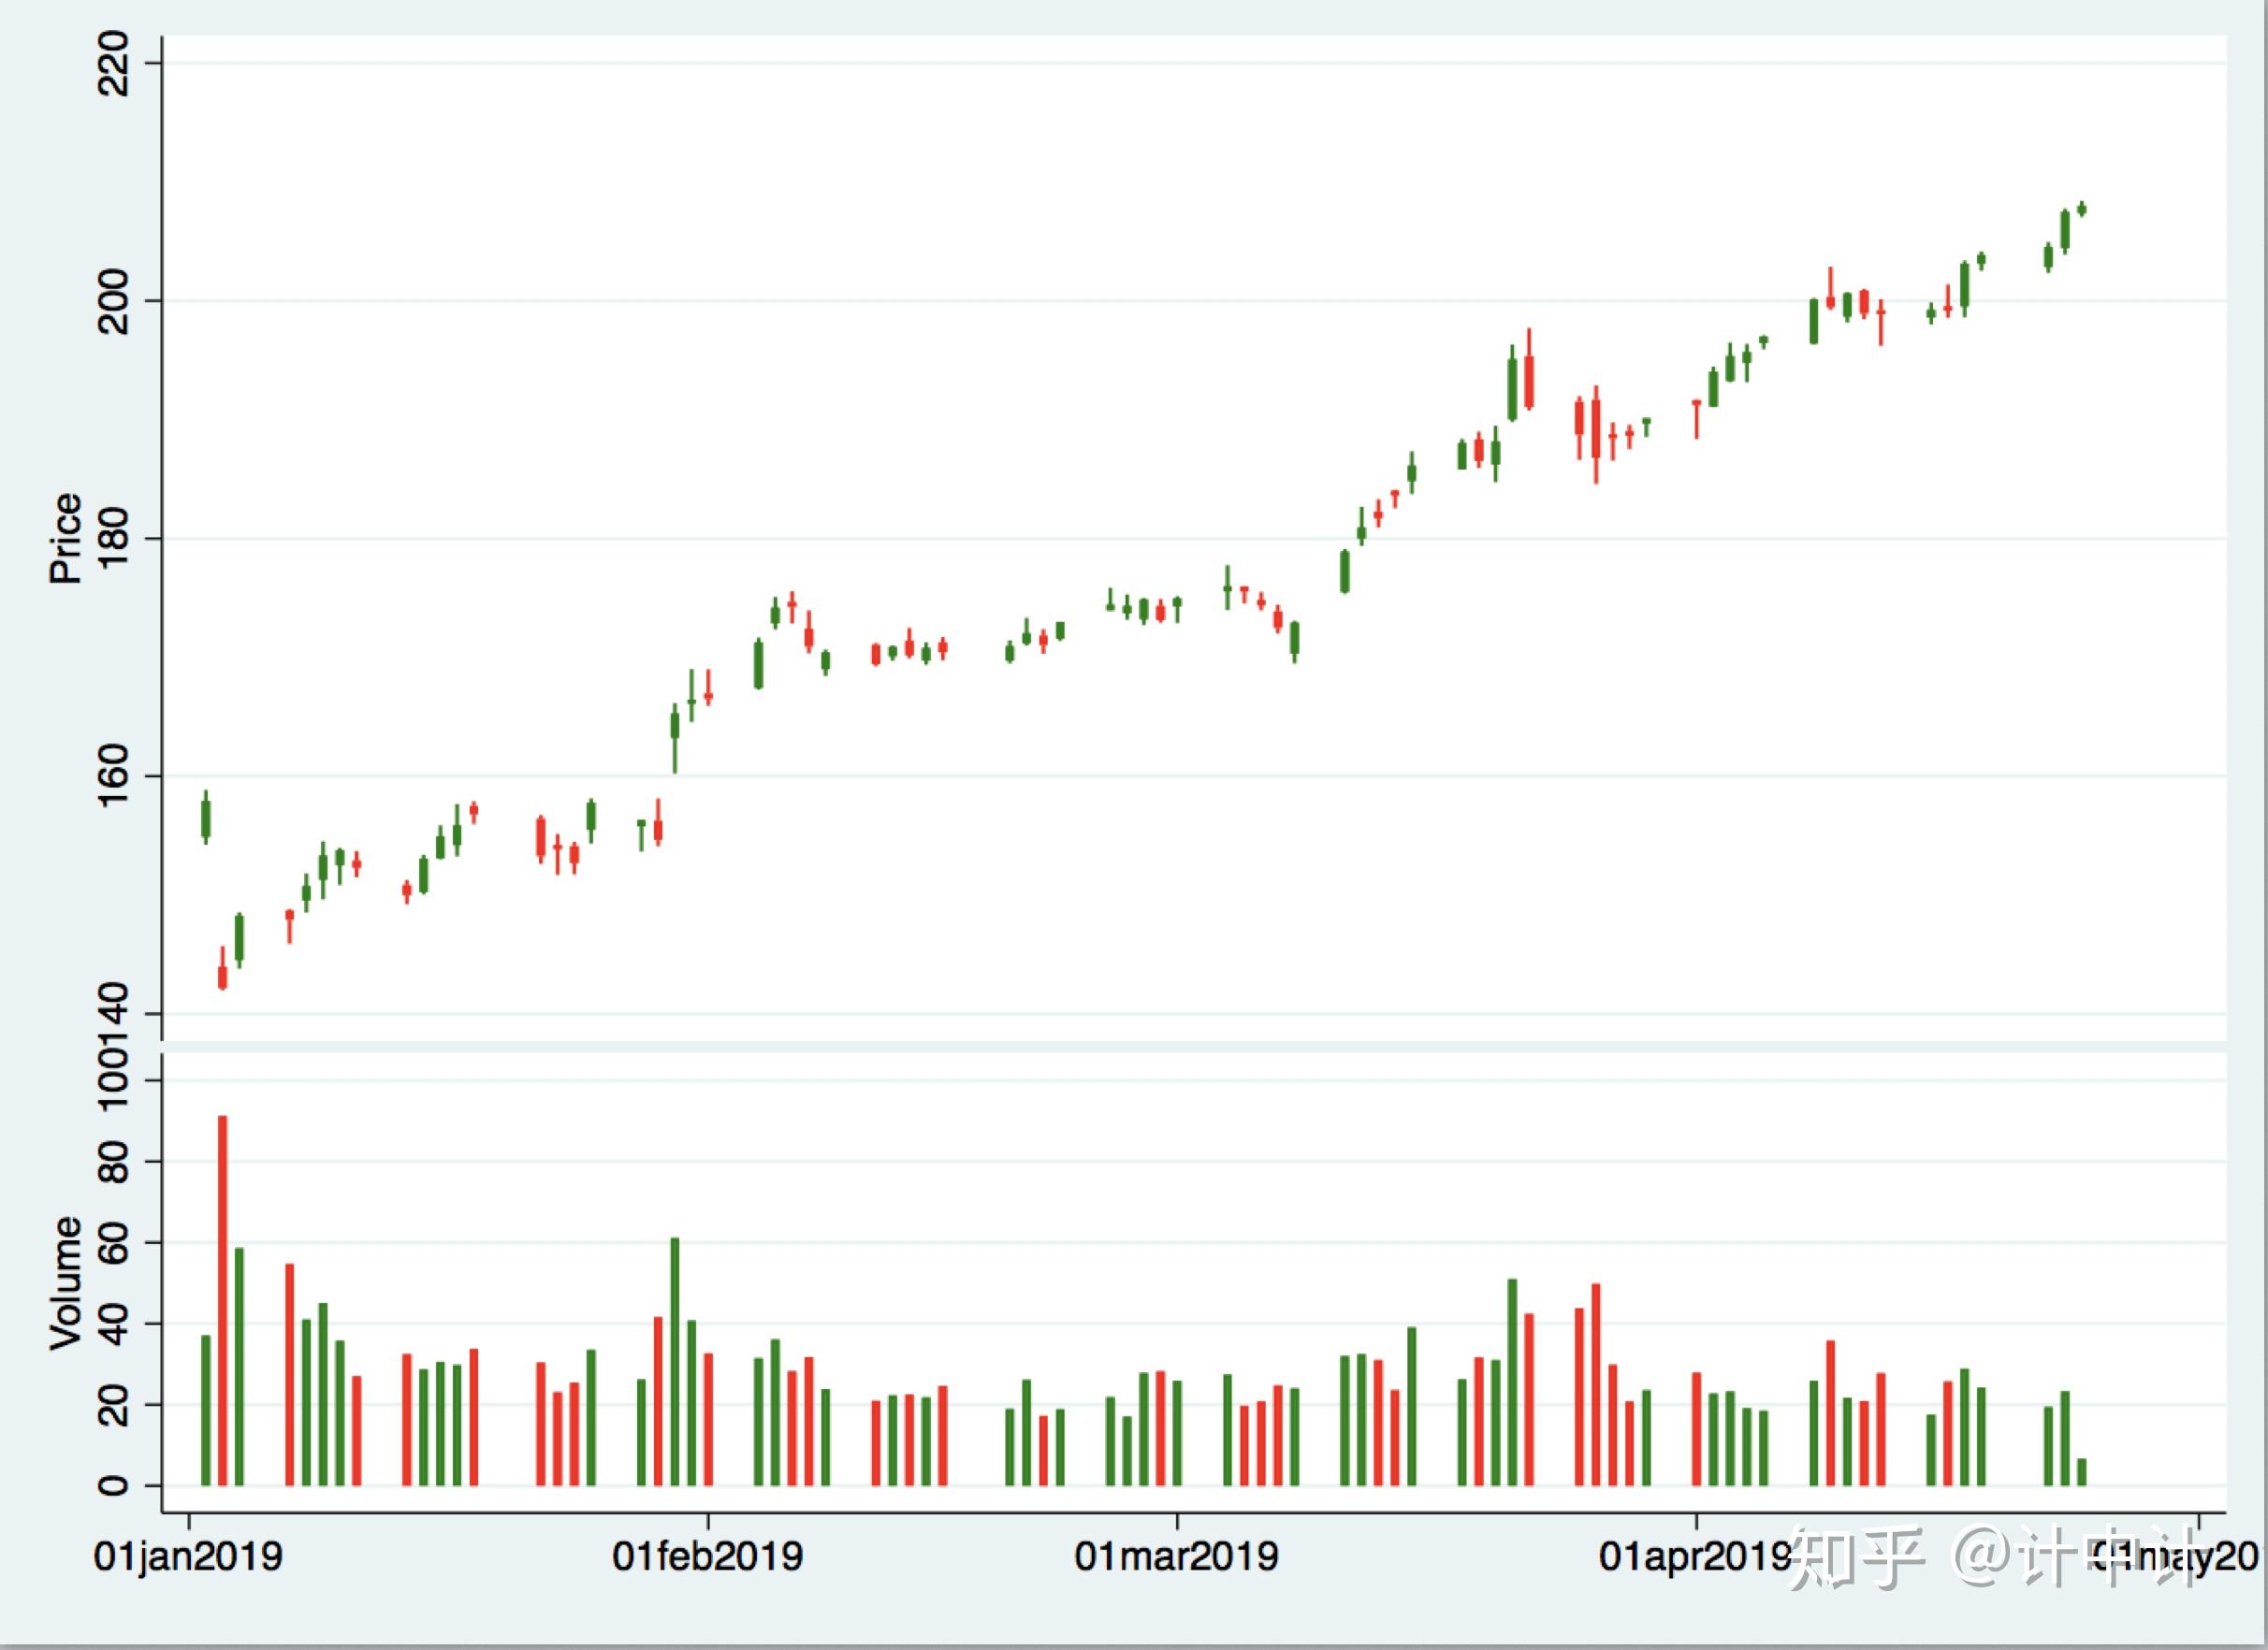The image size is (2268, 1650).
Task: Click the 60 volume axis label
Action: click(x=113, y=1242)
